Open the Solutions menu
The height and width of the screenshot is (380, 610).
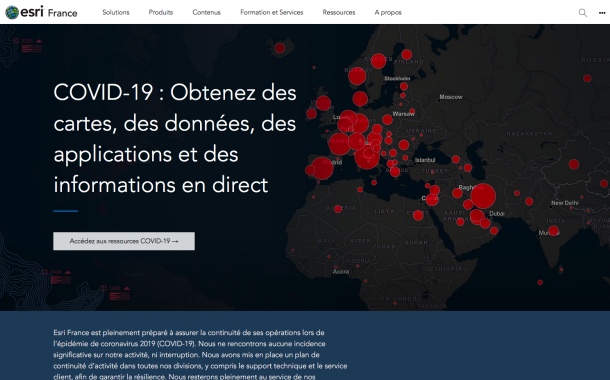pyautogui.click(x=116, y=12)
